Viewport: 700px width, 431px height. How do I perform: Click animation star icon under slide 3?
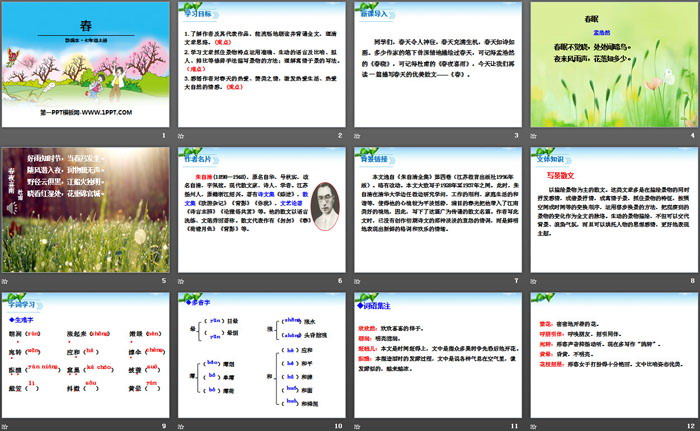(x=357, y=136)
